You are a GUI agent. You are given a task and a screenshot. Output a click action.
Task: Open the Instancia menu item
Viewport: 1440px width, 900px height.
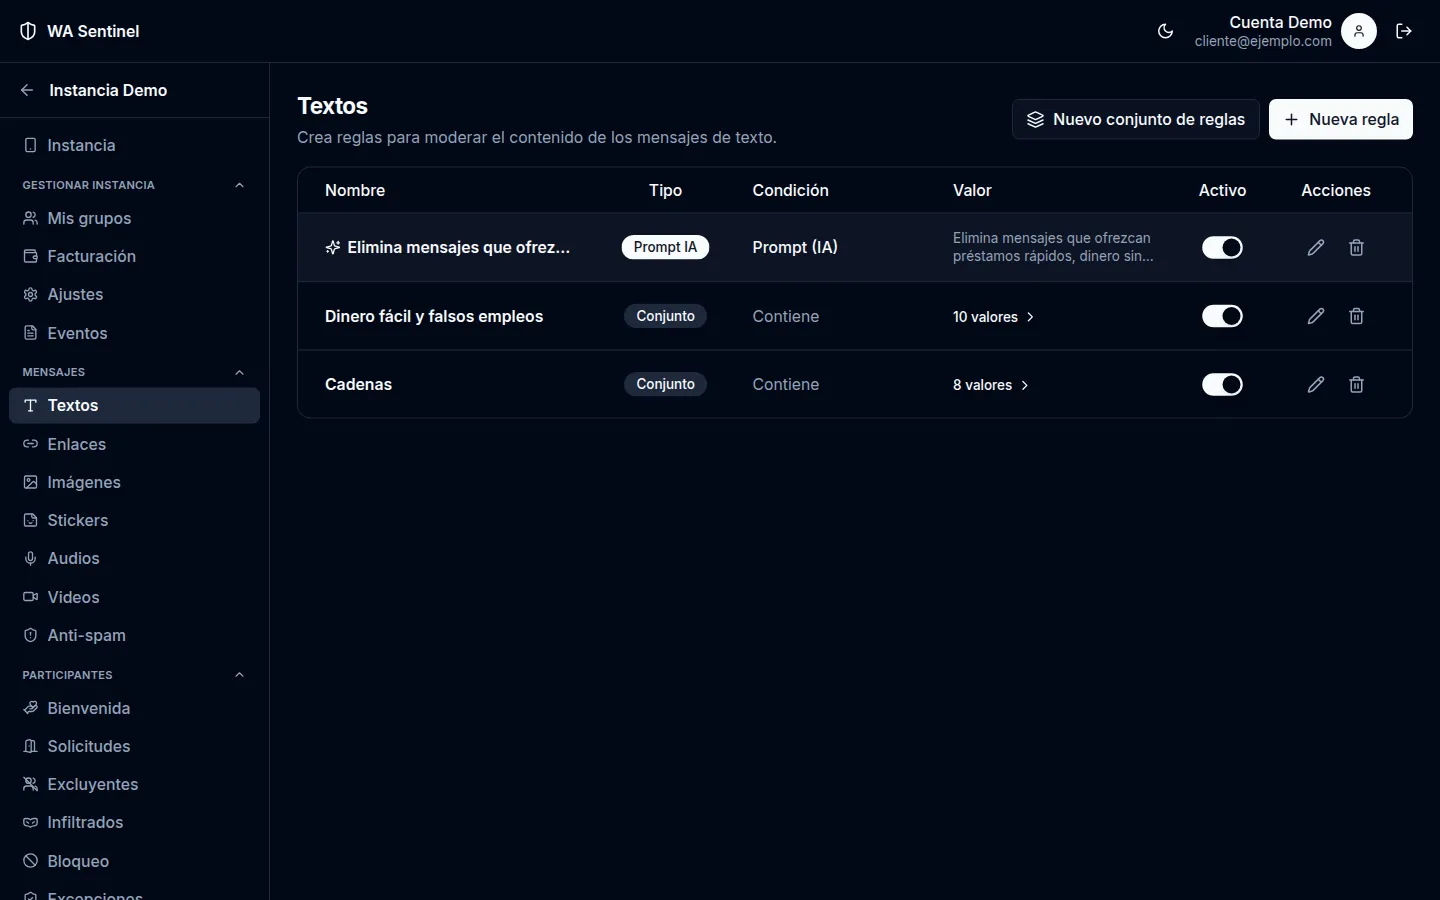134,145
